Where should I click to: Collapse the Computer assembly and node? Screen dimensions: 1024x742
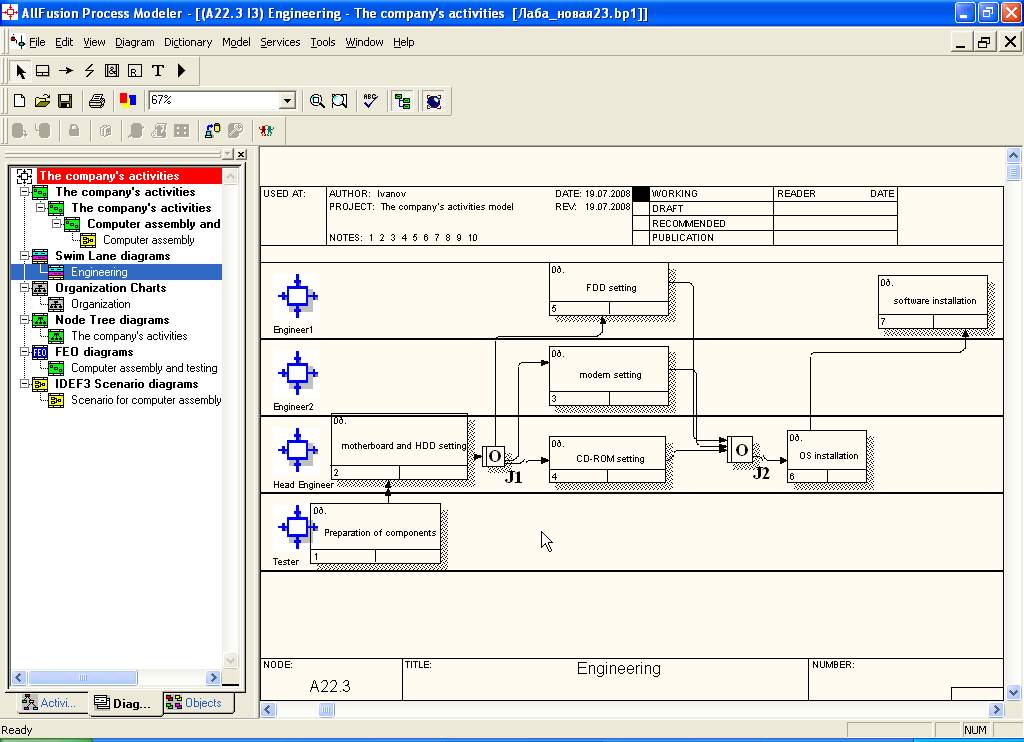tap(56, 224)
